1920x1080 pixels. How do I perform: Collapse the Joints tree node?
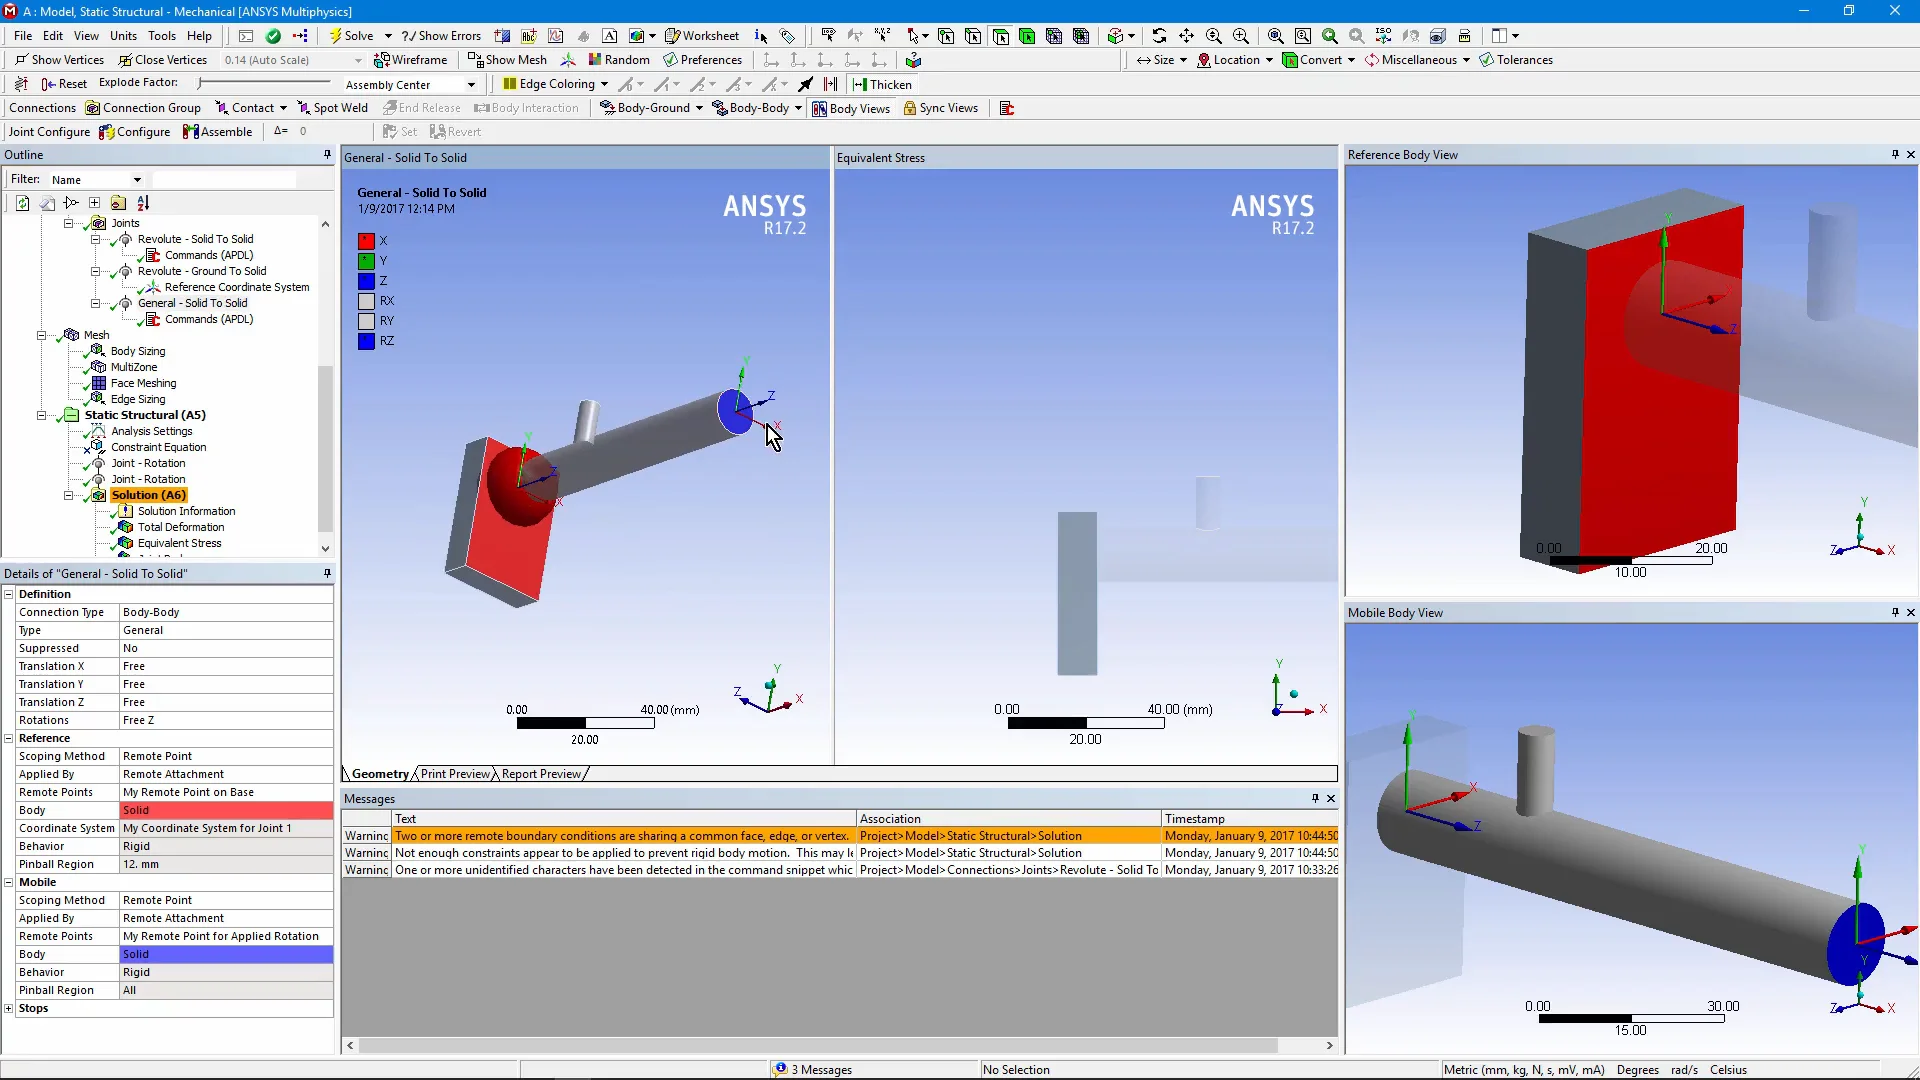click(68, 223)
